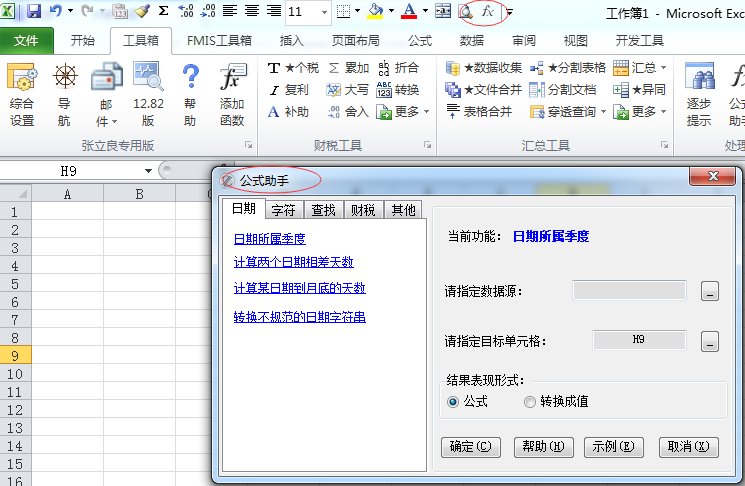Click the 综合设置 gear icon
This screenshot has width=745, height=486.
coord(22,80)
